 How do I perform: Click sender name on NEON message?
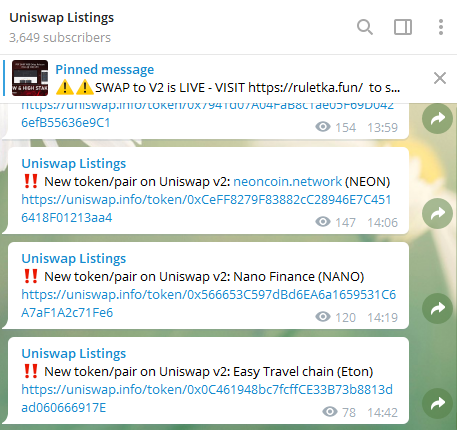[x=74, y=164]
